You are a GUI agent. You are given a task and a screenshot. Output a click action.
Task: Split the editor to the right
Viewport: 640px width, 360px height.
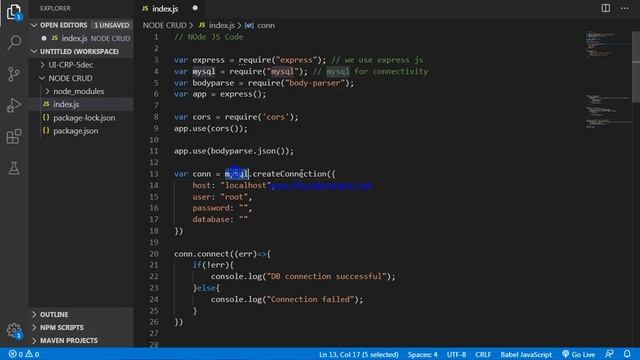[x=606, y=8]
